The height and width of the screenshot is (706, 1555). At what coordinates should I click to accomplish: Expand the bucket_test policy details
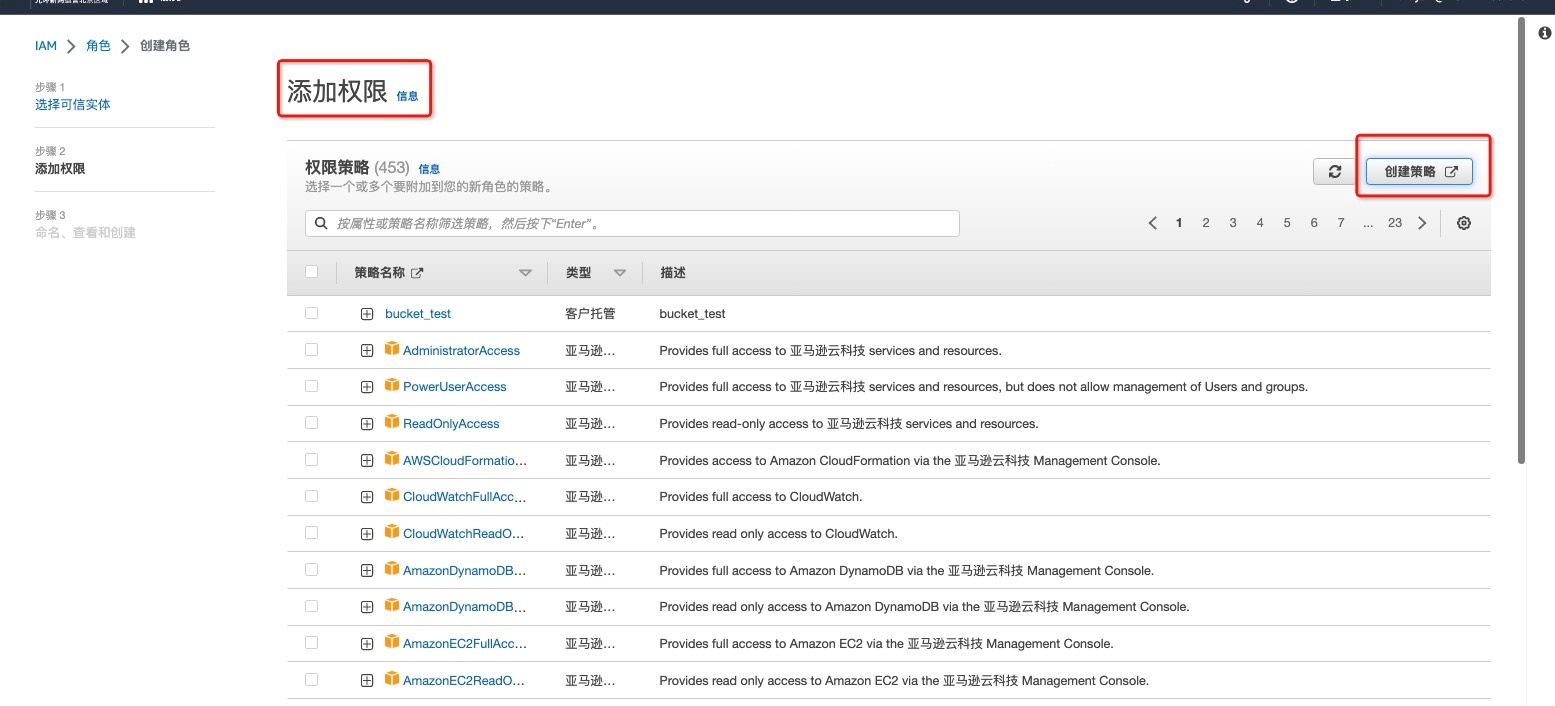(x=367, y=314)
